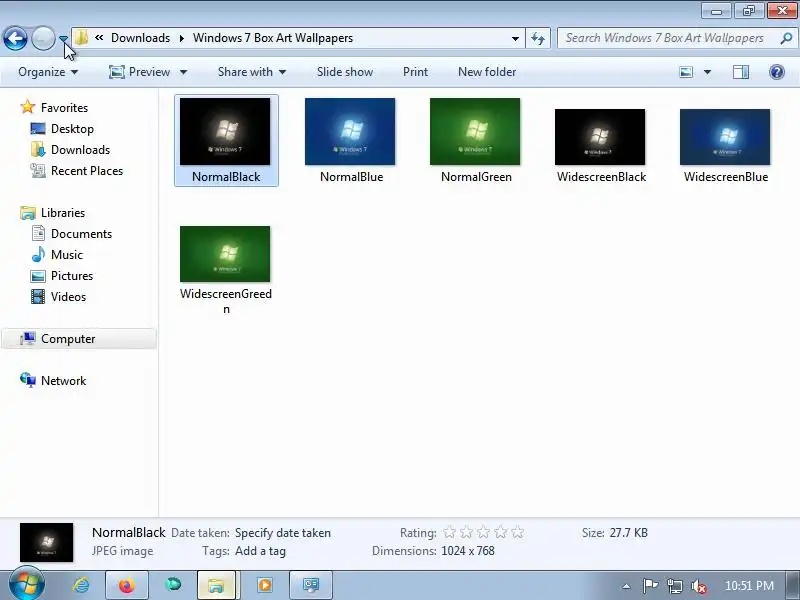Expand the address bar double-chevron for parent folders
This screenshot has height=600, width=800.
point(99,38)
